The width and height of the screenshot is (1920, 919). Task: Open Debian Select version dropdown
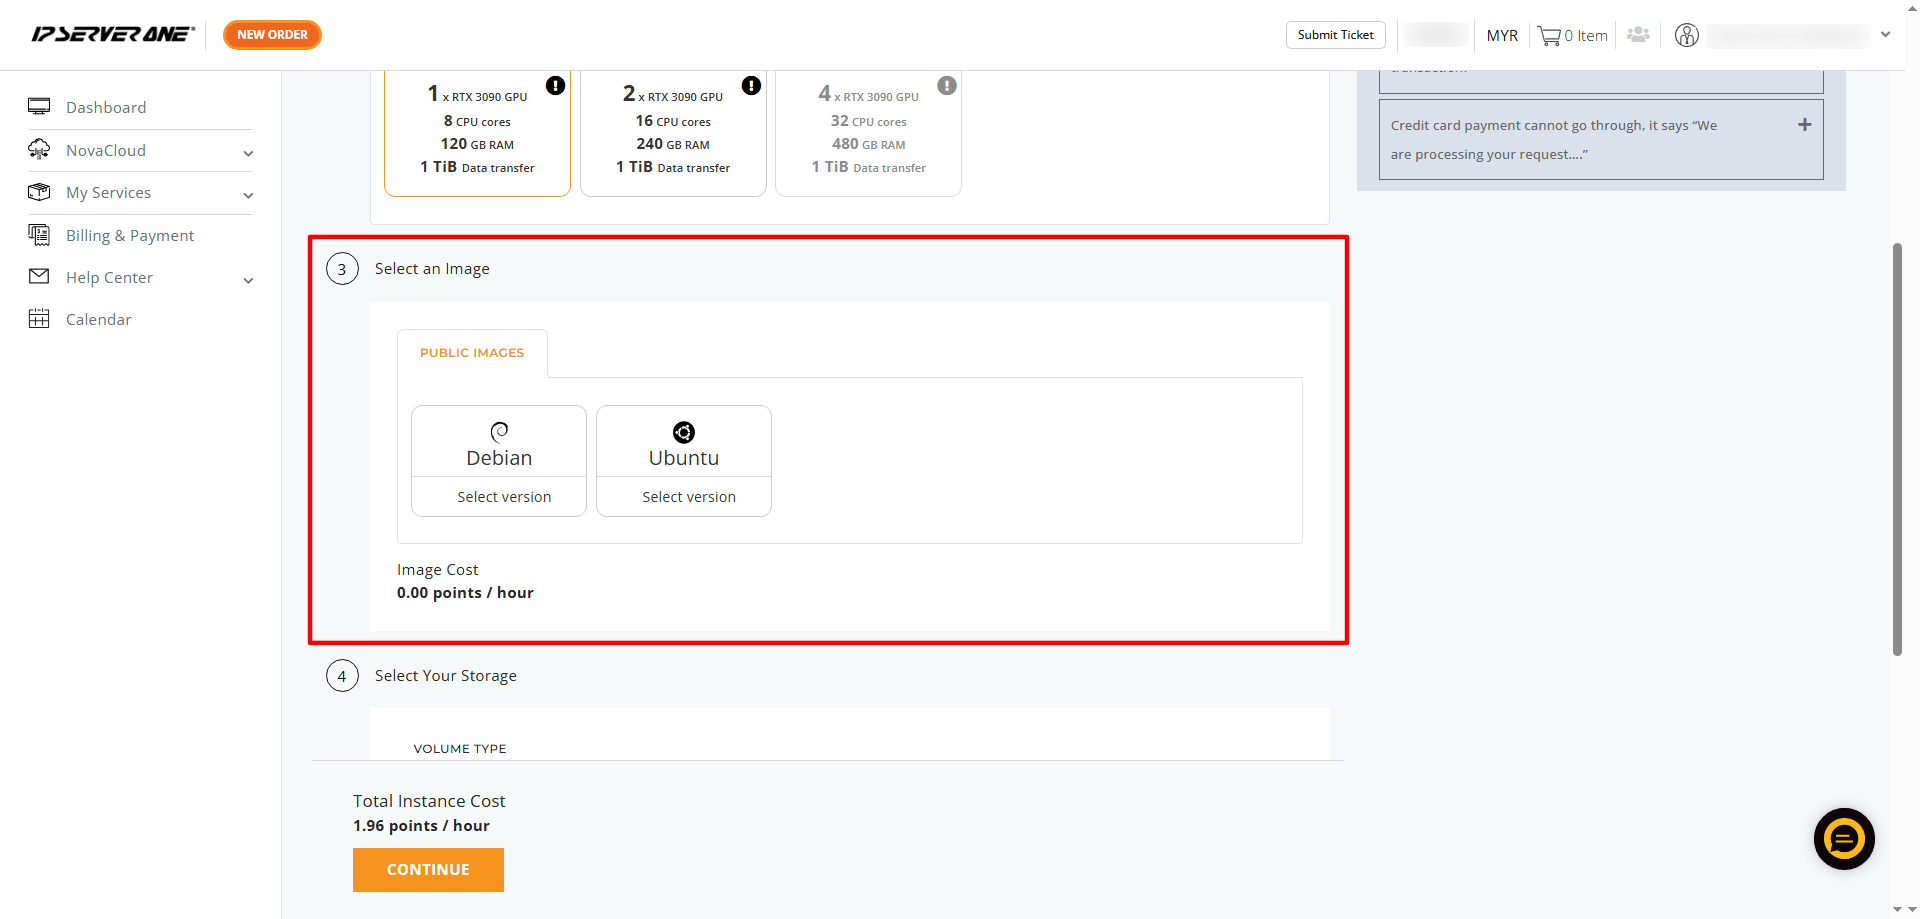(x=499, y=497)
